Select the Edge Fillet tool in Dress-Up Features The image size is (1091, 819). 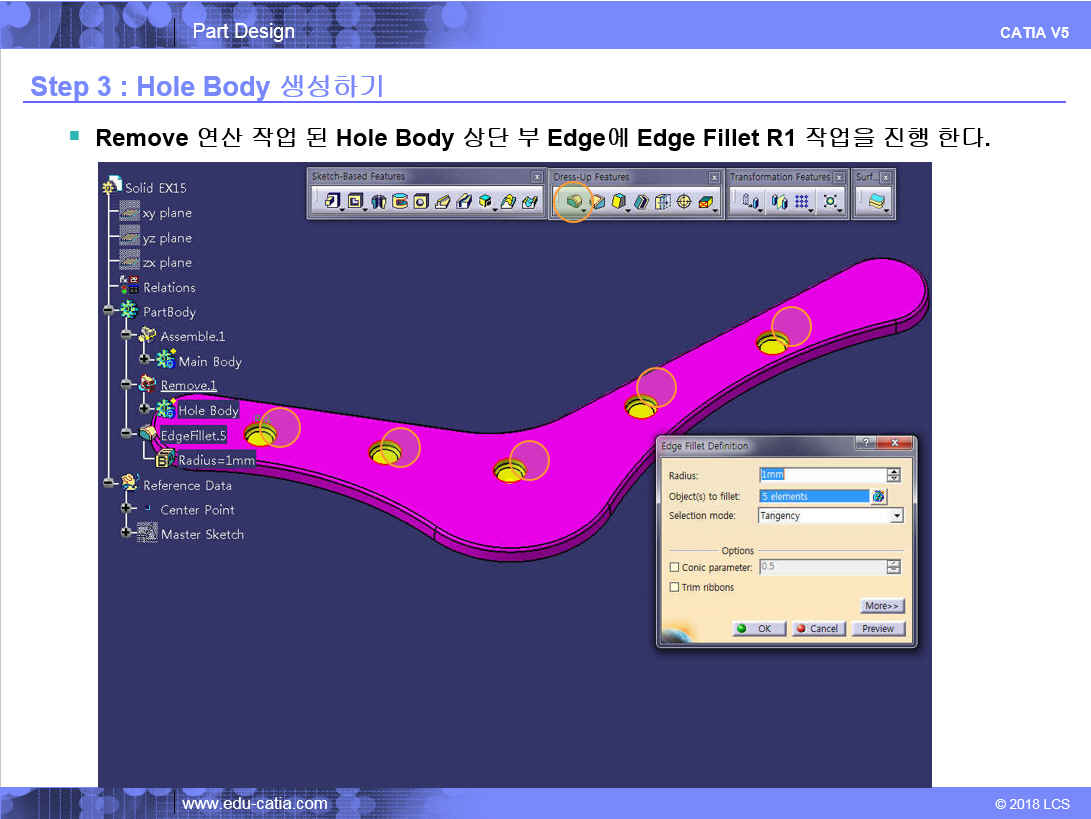[574, 201]
